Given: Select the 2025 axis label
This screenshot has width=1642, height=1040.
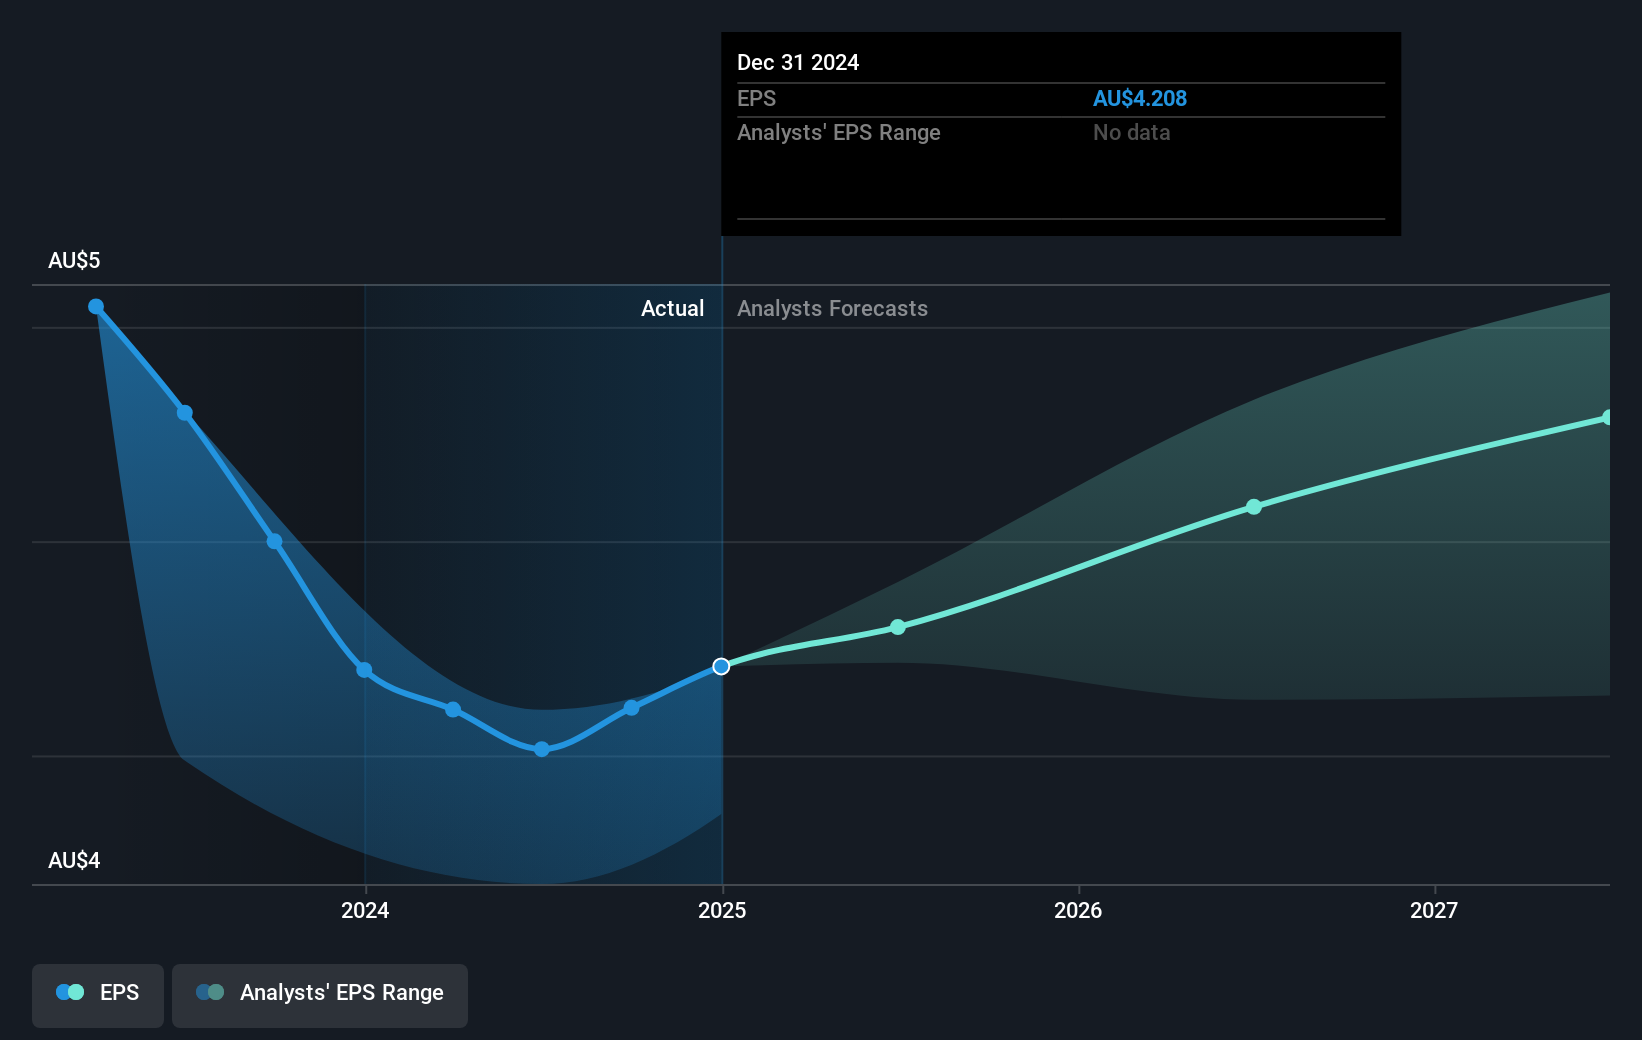Looking at the screenshot, I should 723,910.
